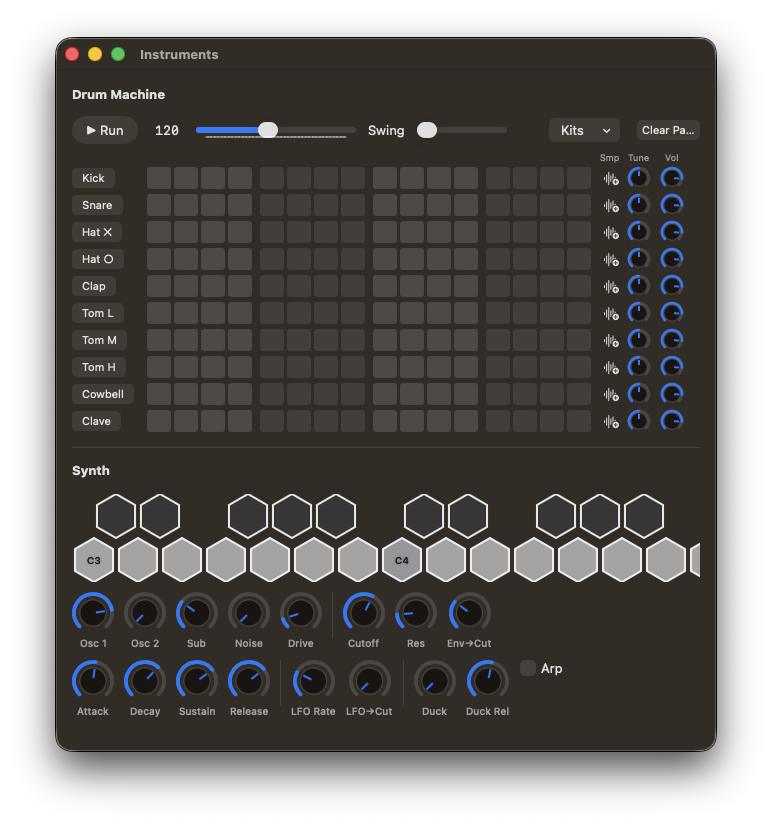Click the Clear Pa... button

click(x=668, y=130)
